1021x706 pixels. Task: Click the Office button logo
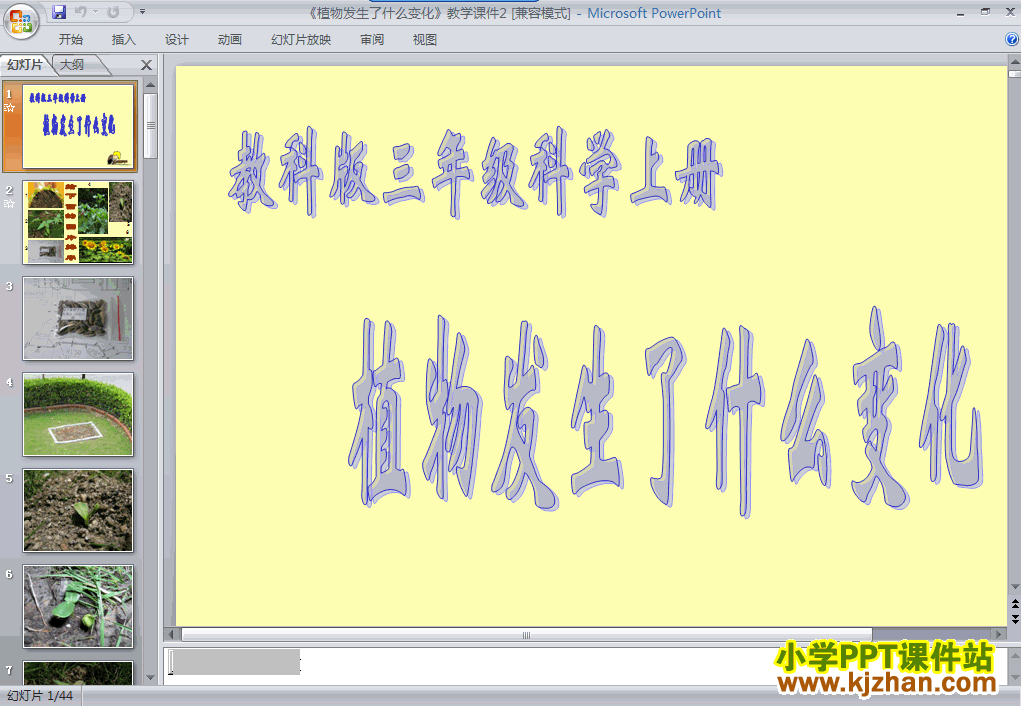coord(21,21)
